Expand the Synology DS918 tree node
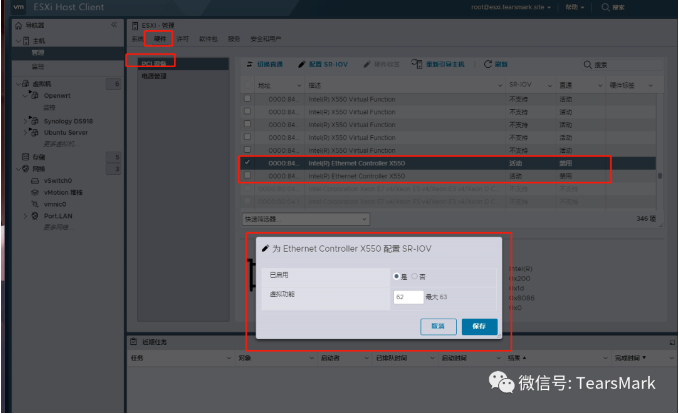 pyautogui.click(x=25, y=121)
